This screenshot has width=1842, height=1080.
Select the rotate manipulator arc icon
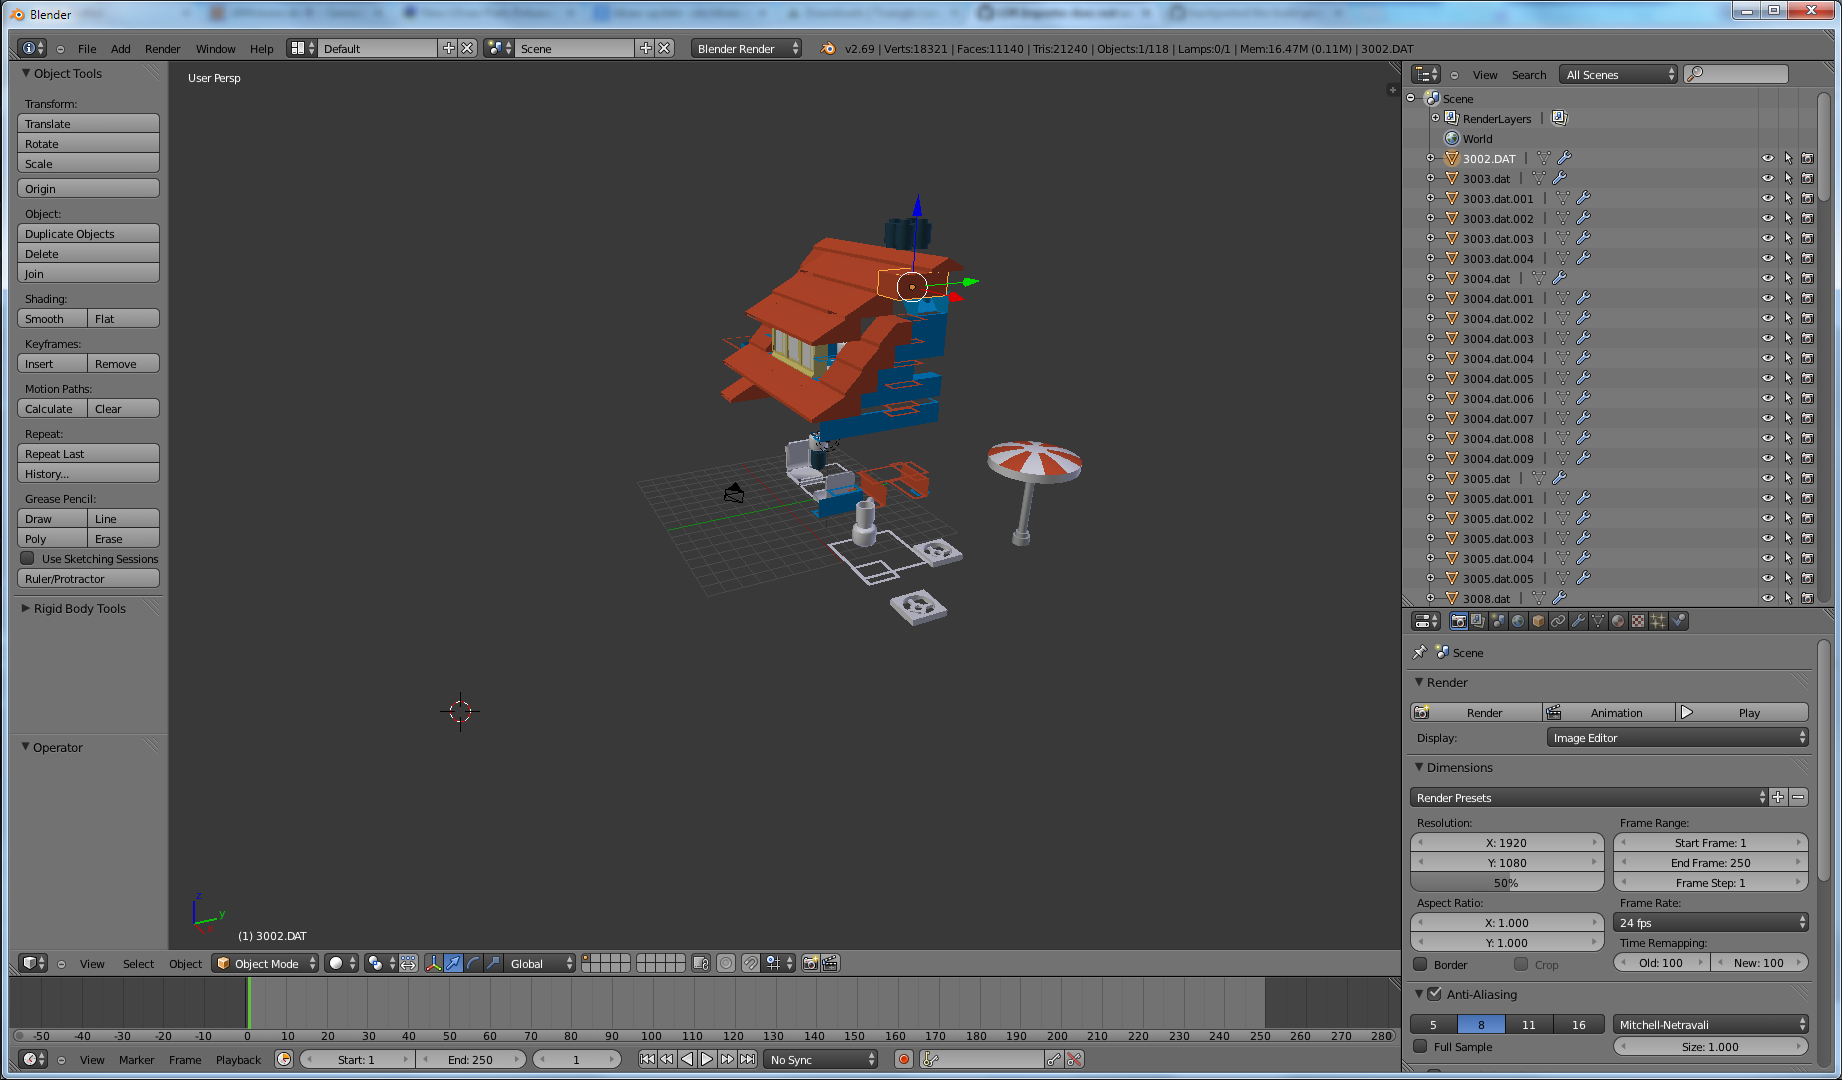click(473, 963)
